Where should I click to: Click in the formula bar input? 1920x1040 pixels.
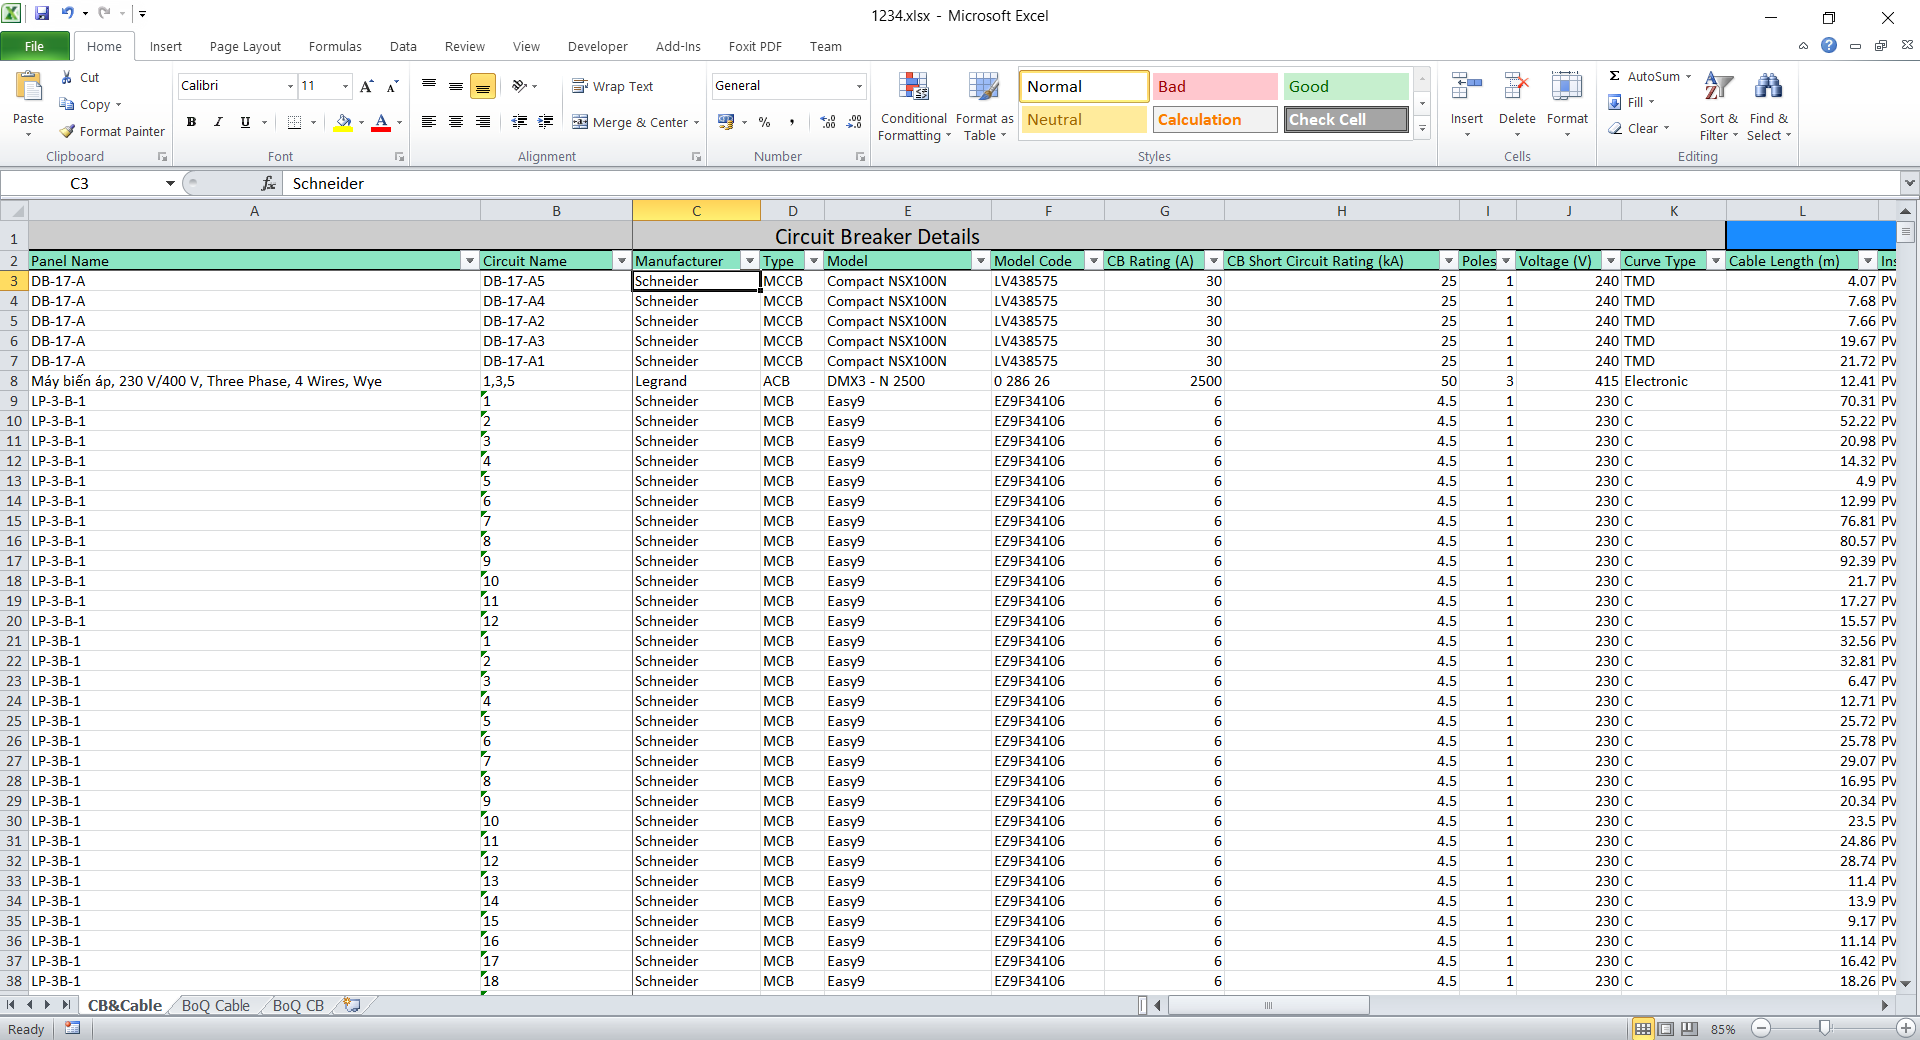point(1092,183)
